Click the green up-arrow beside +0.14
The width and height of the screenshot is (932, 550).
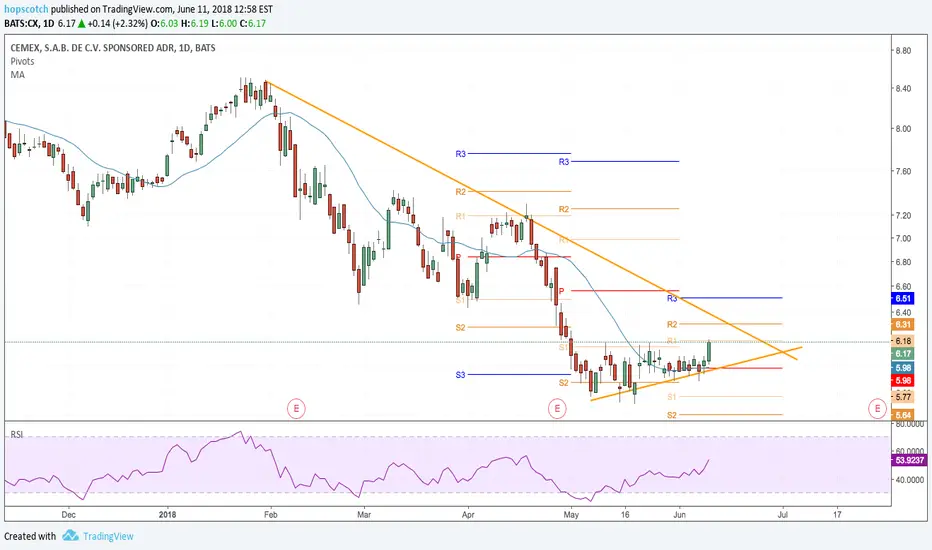pos(81,24)
